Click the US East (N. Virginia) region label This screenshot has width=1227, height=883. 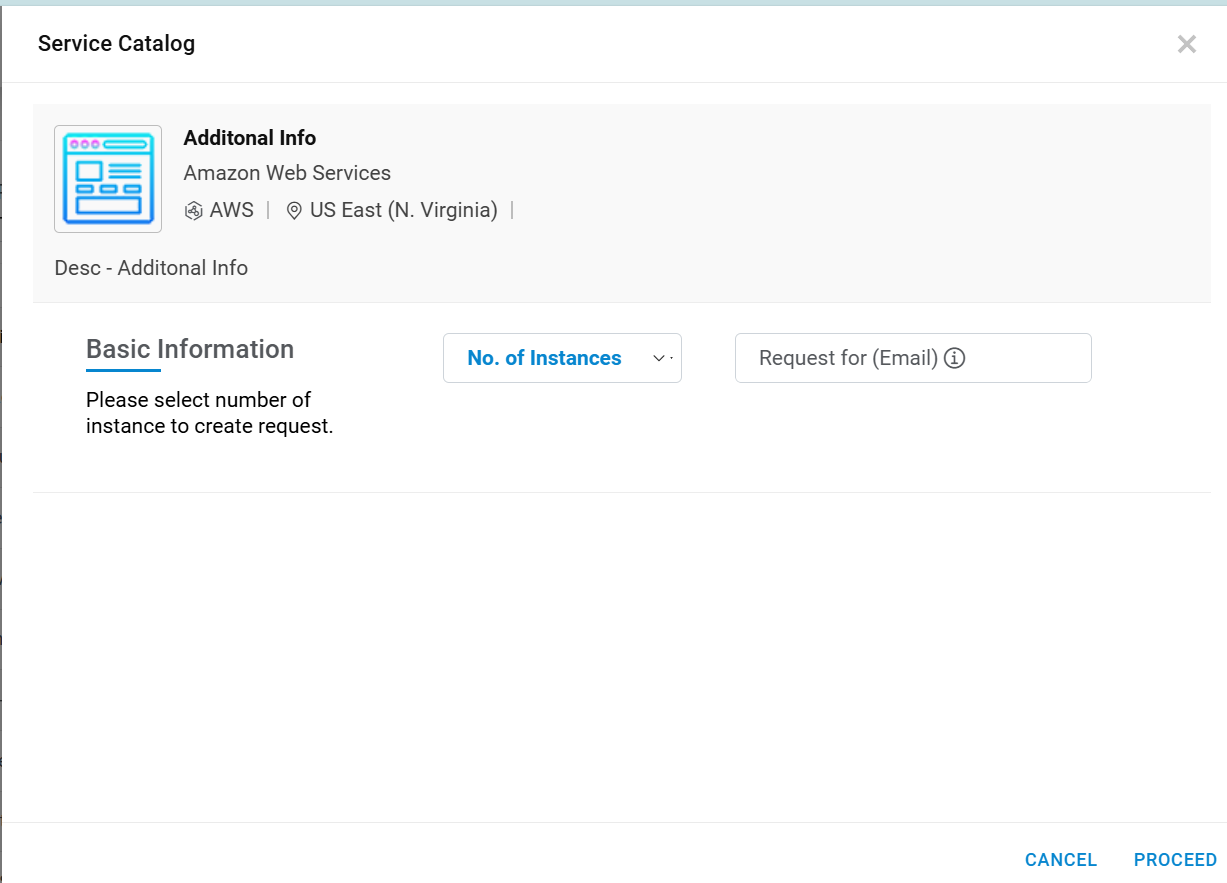pos(404,210)
